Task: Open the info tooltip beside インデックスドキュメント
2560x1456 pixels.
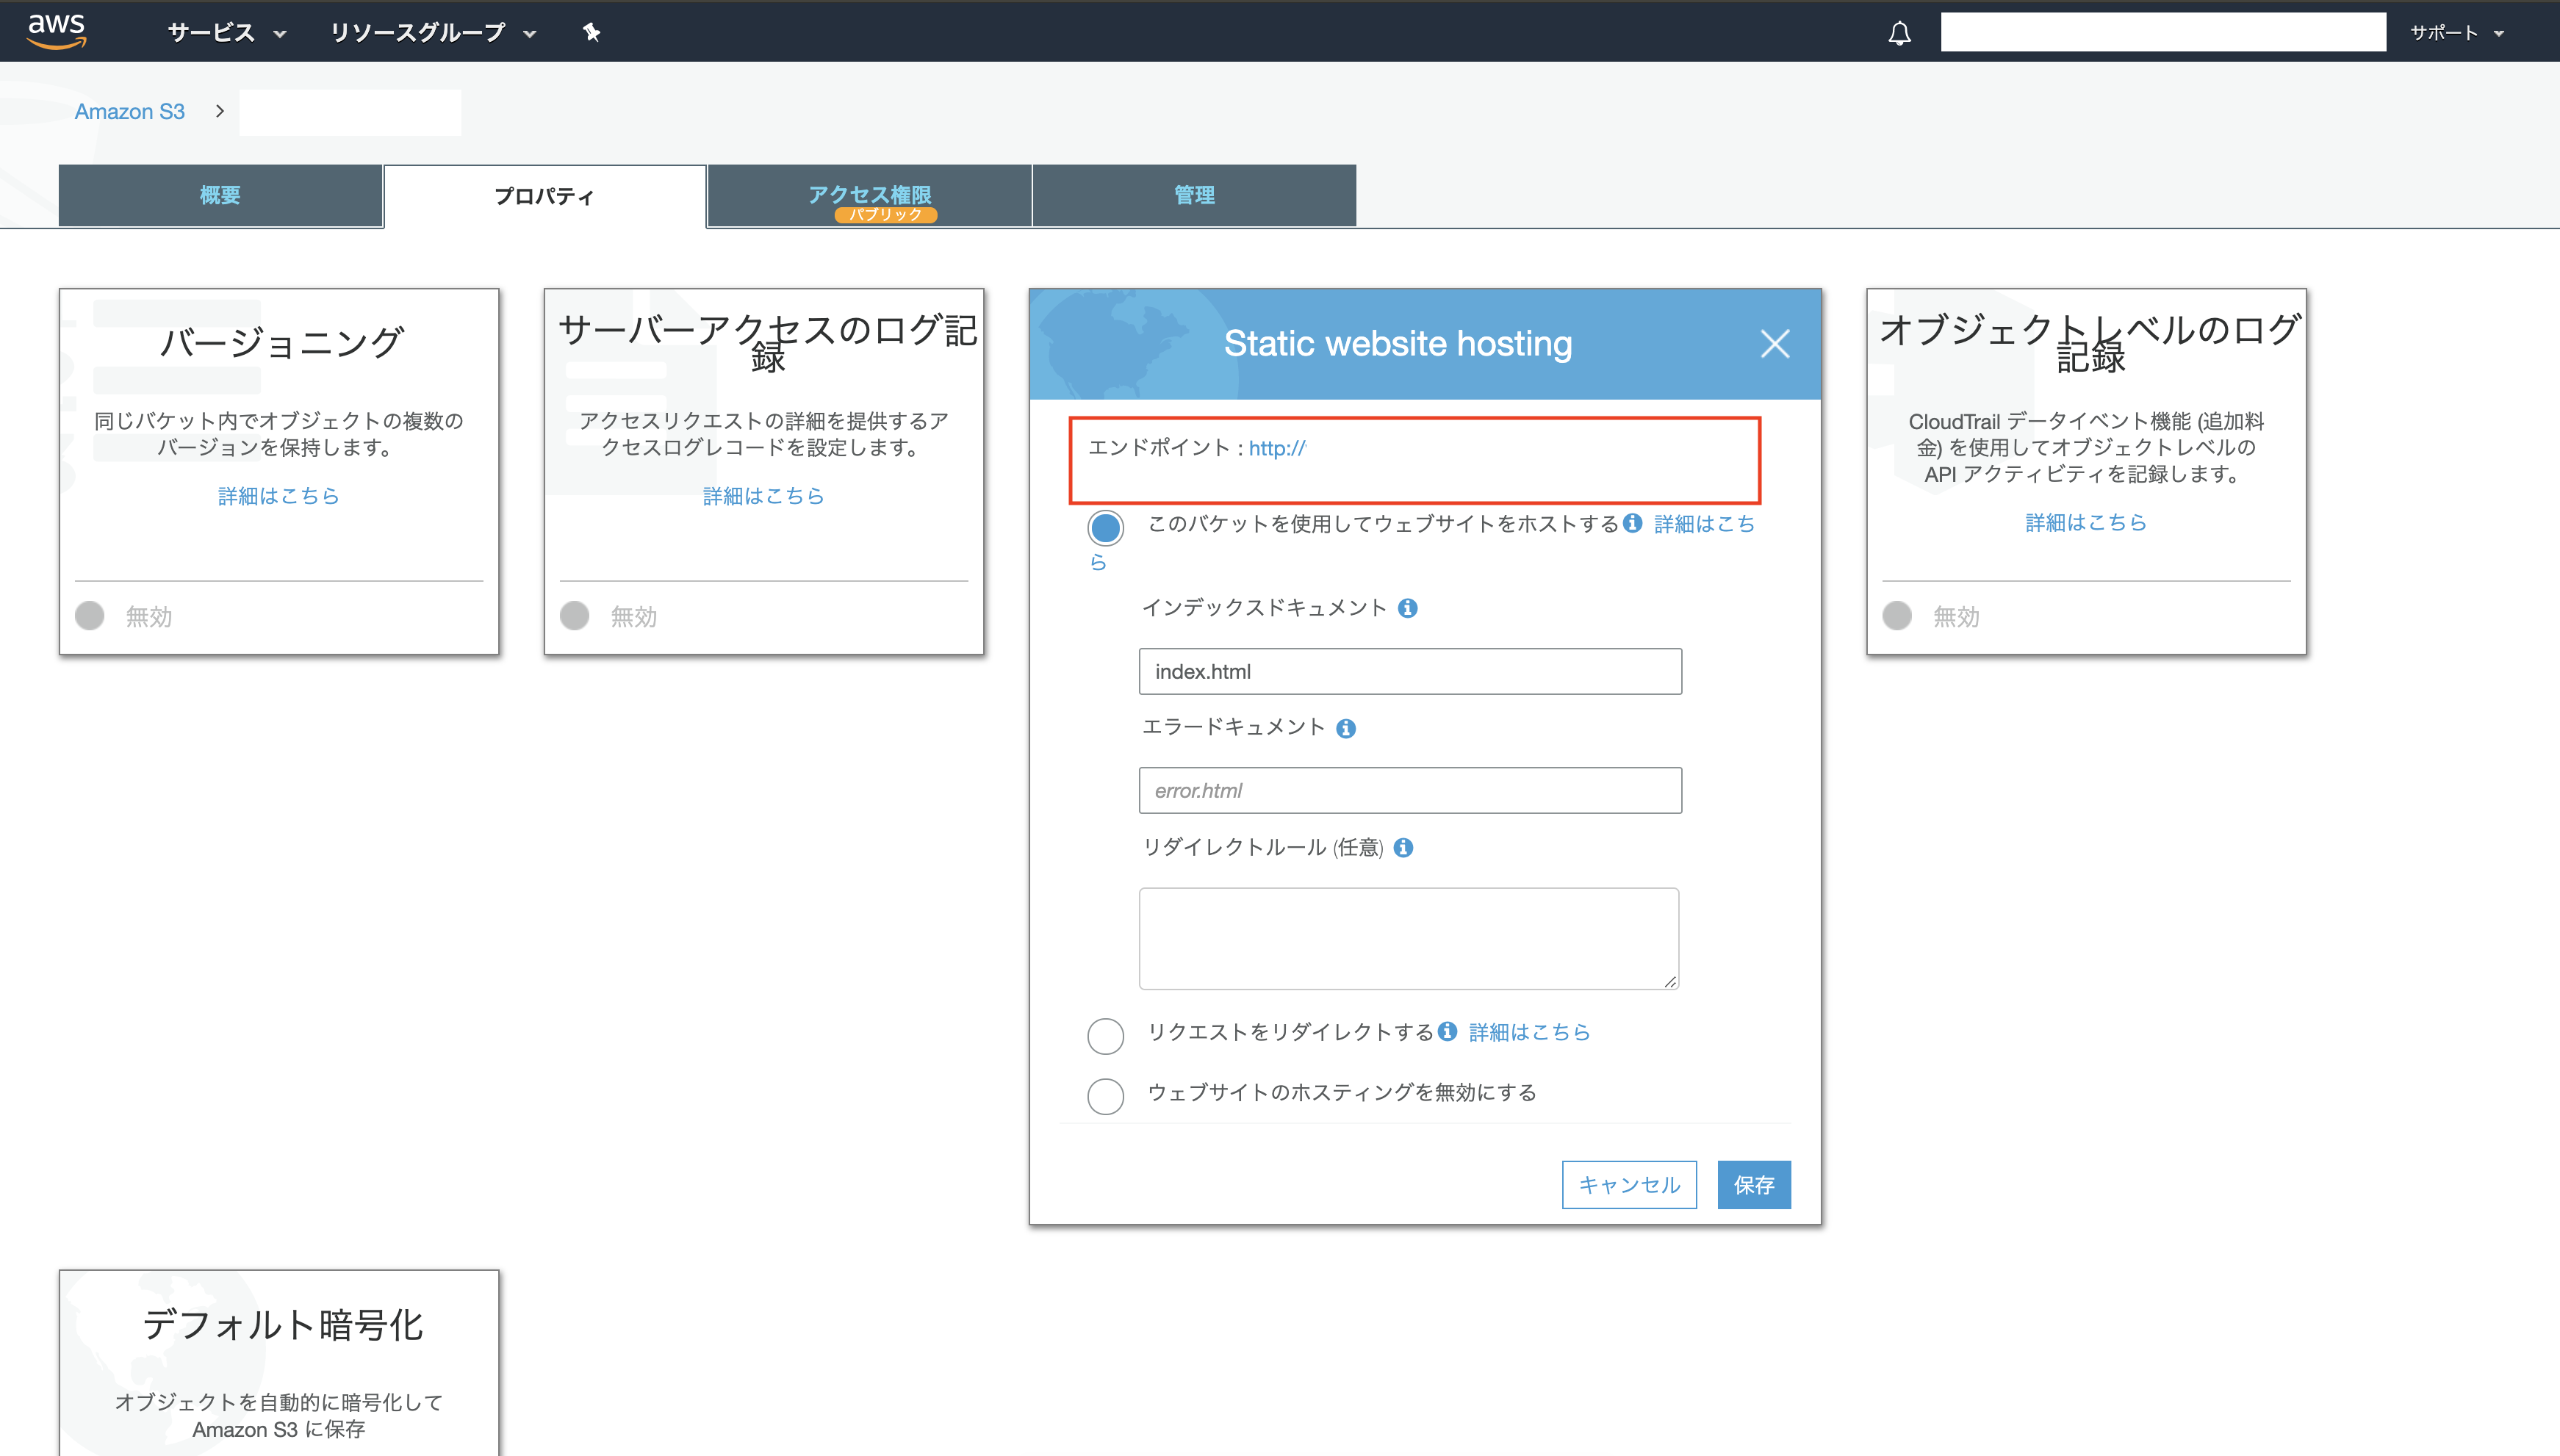Action: pos(1408,607)
